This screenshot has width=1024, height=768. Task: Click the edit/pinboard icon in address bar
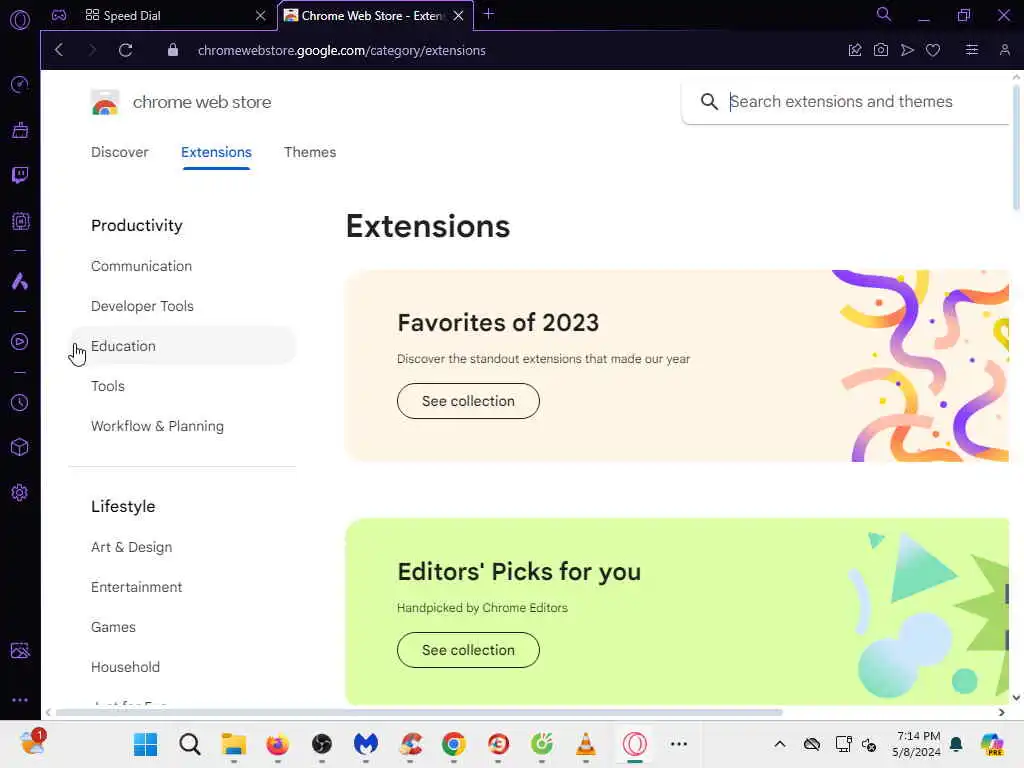click(855, 50)
